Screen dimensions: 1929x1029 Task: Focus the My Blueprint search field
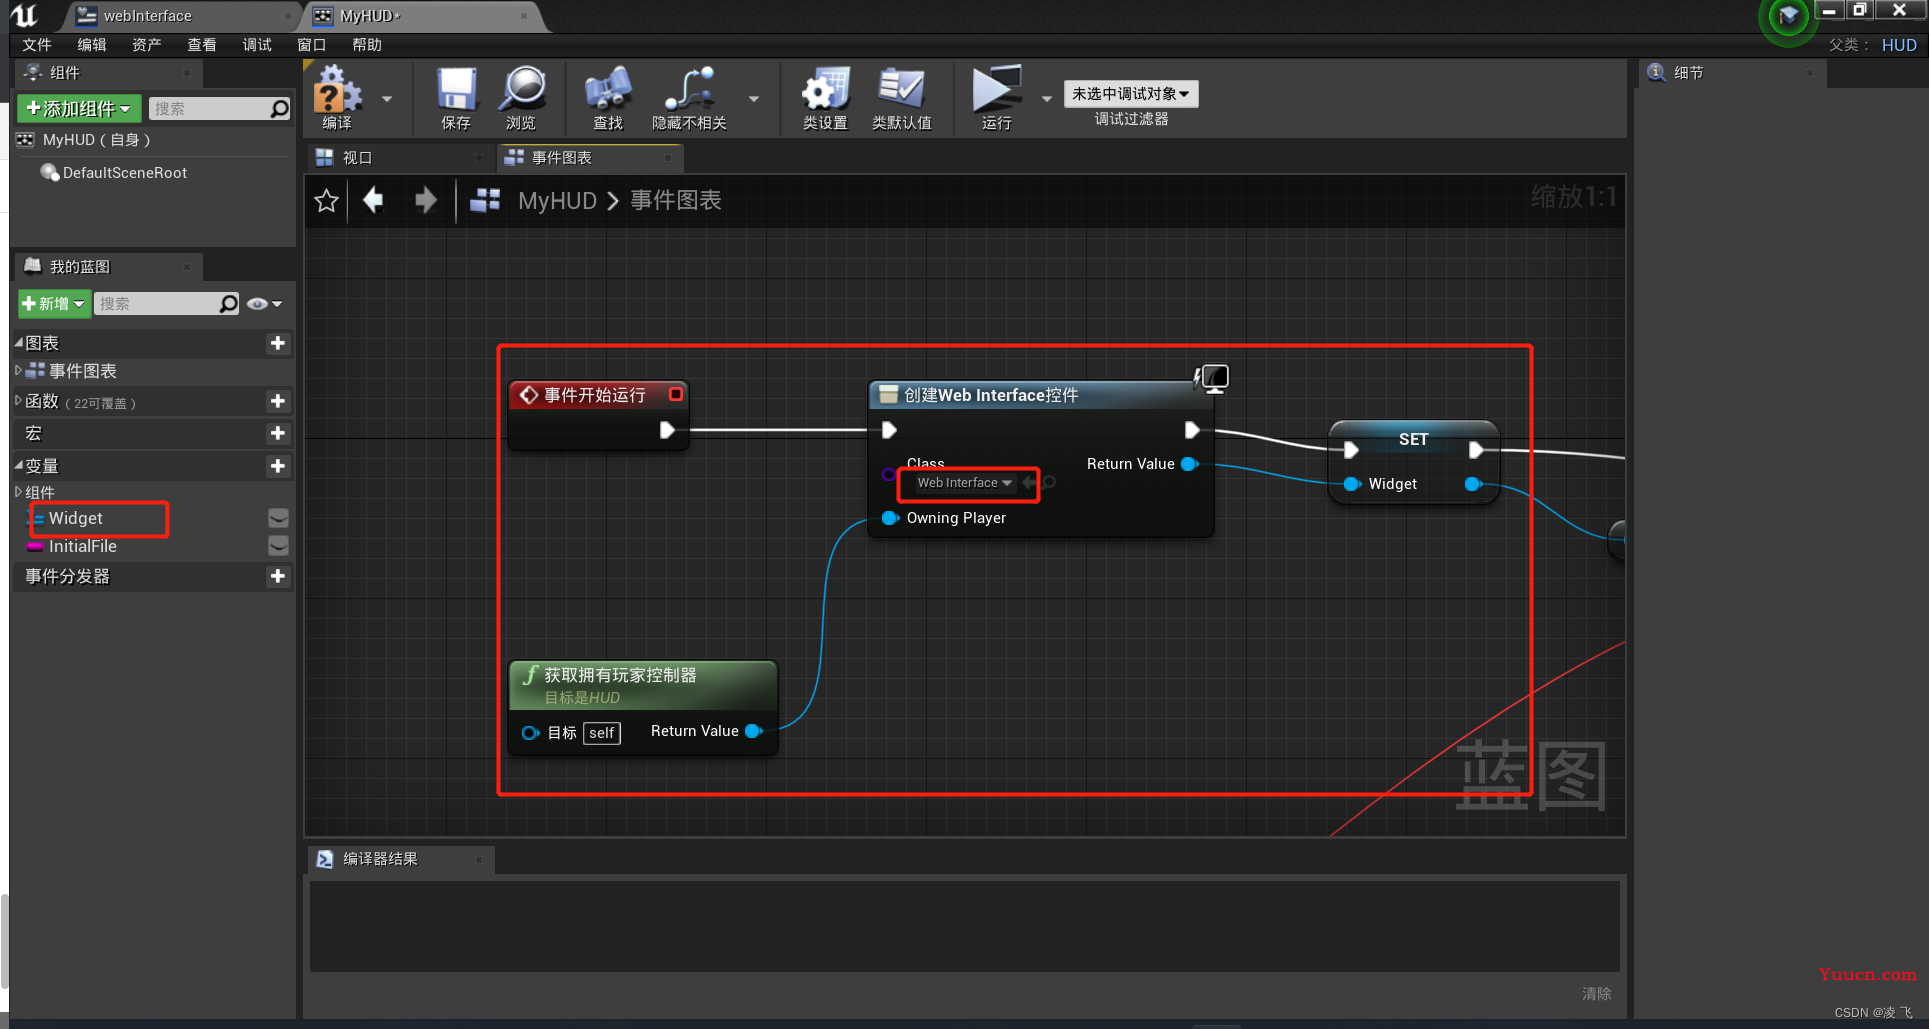tap(156, 303)
